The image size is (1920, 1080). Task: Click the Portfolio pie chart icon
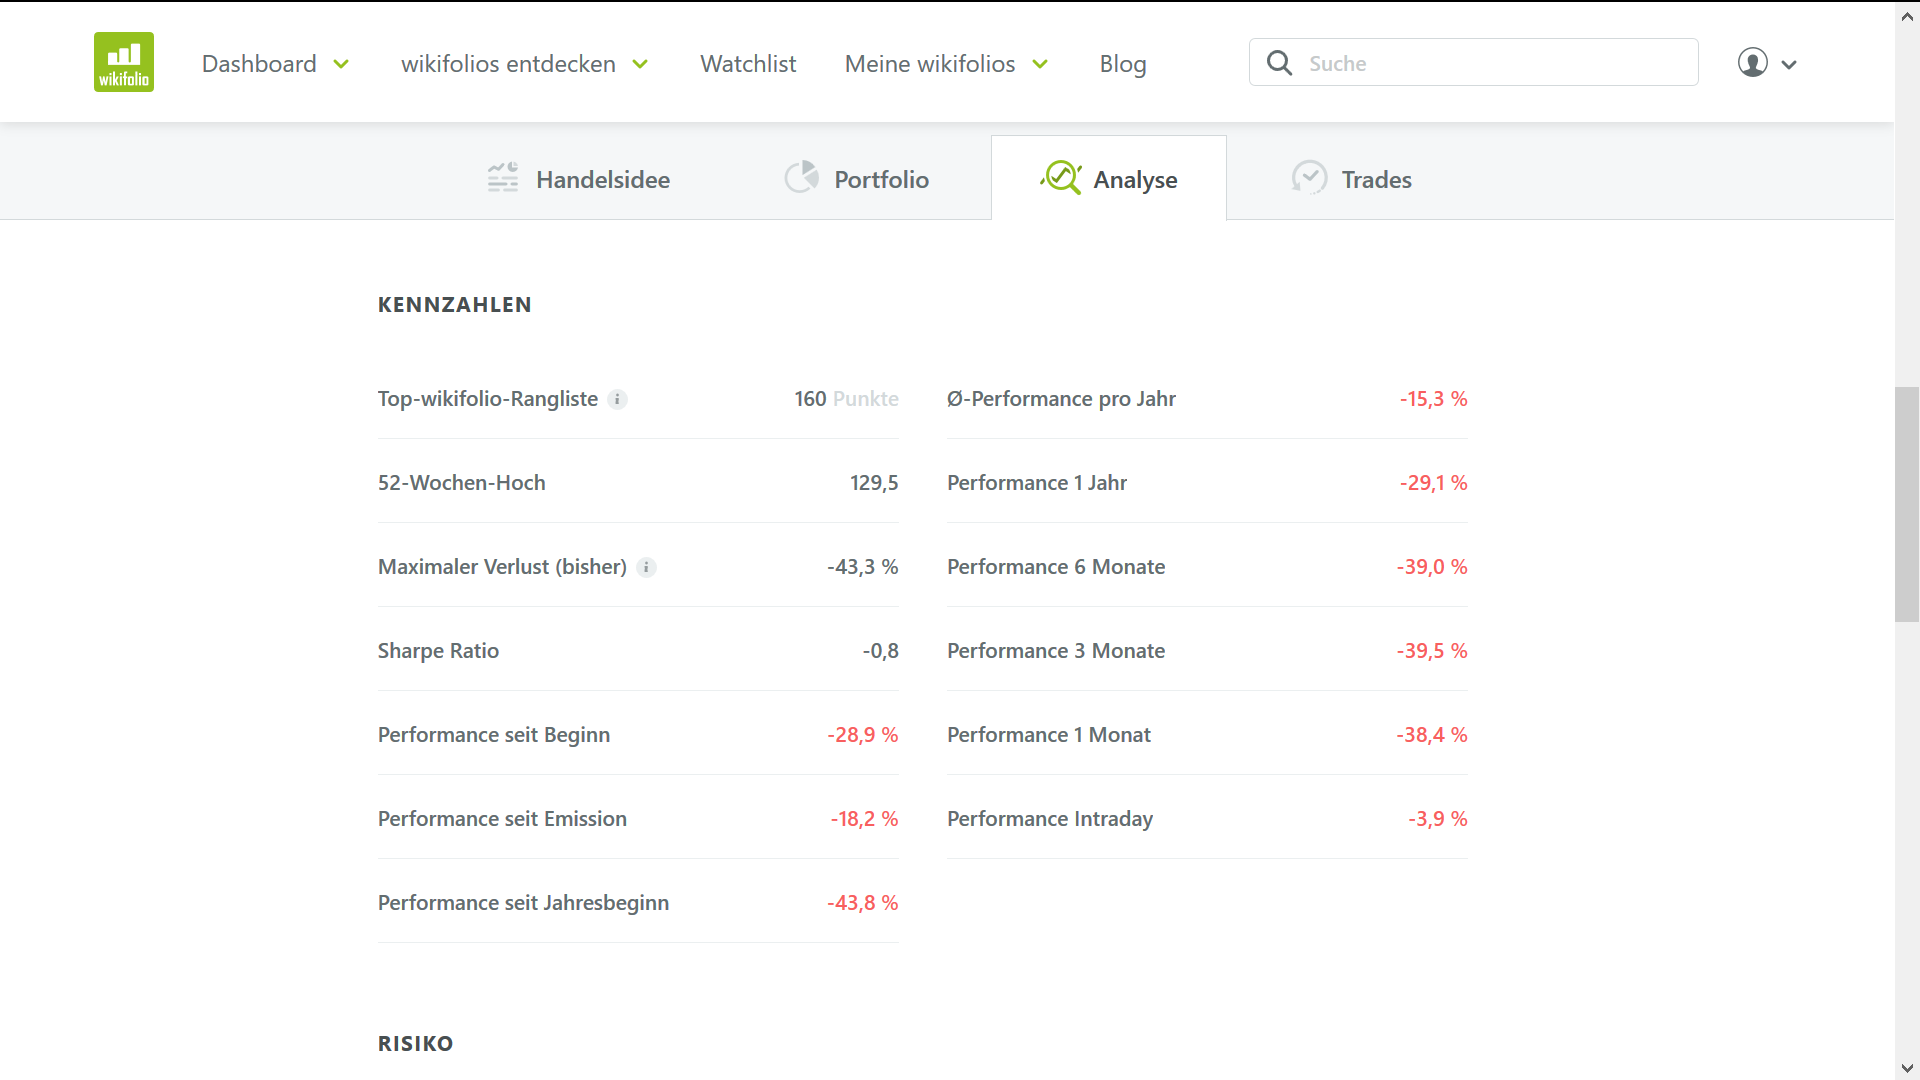[801, 178]
